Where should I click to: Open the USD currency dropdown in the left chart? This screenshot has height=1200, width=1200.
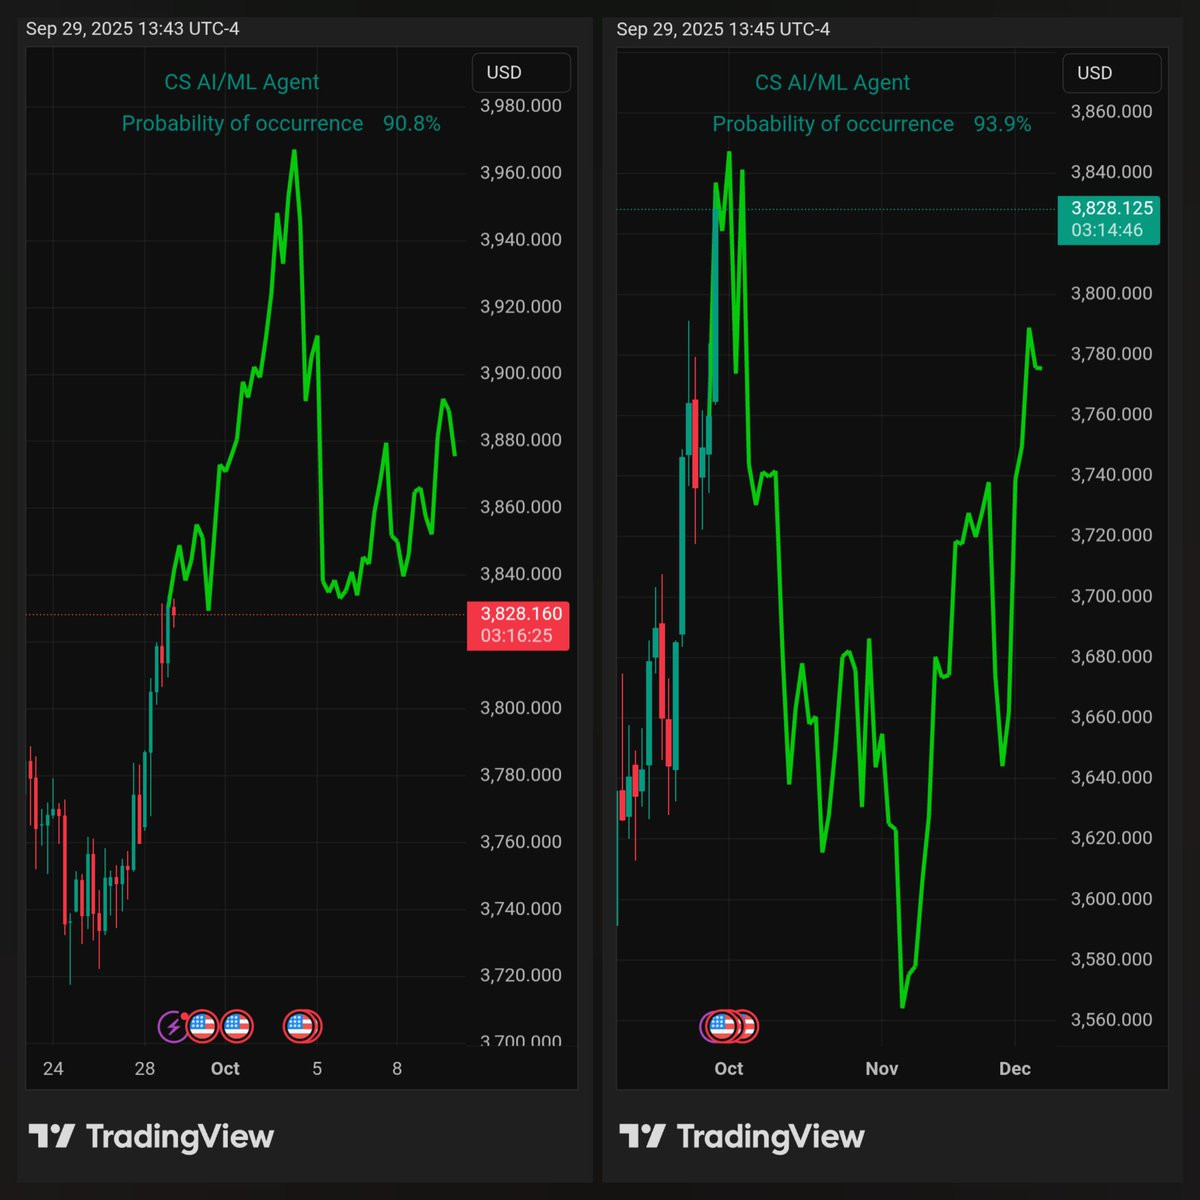click(x=521, y=73)
